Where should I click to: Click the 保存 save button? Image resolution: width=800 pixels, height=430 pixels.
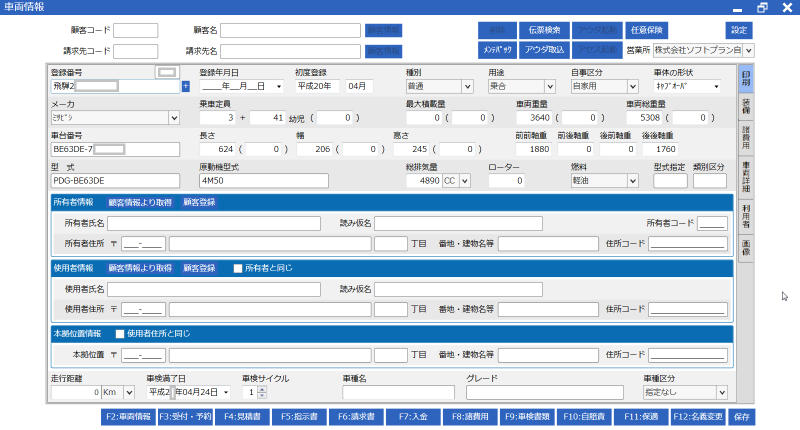click(x=741, y=416)
